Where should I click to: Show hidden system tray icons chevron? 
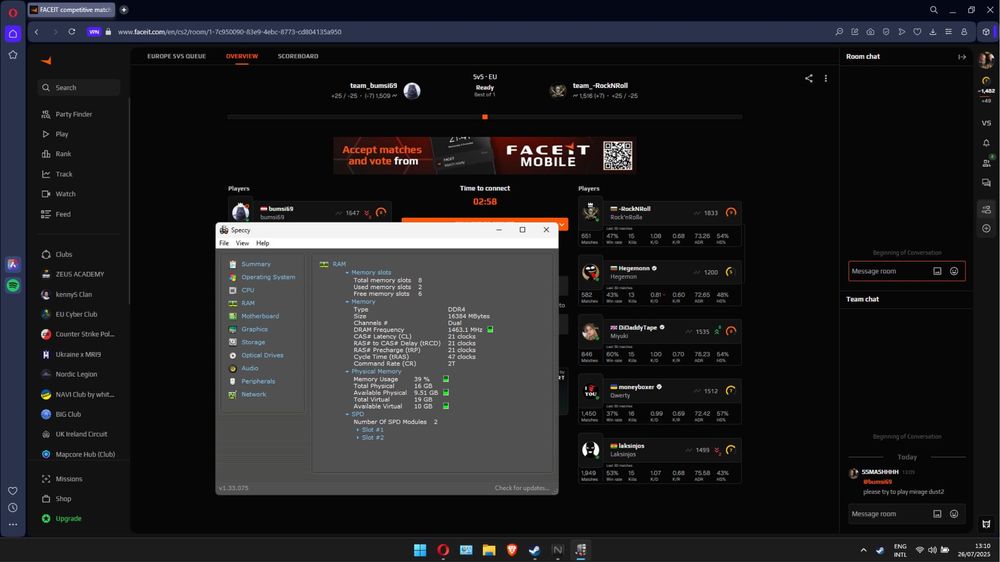pyautogui.click(x=864, y=550)
